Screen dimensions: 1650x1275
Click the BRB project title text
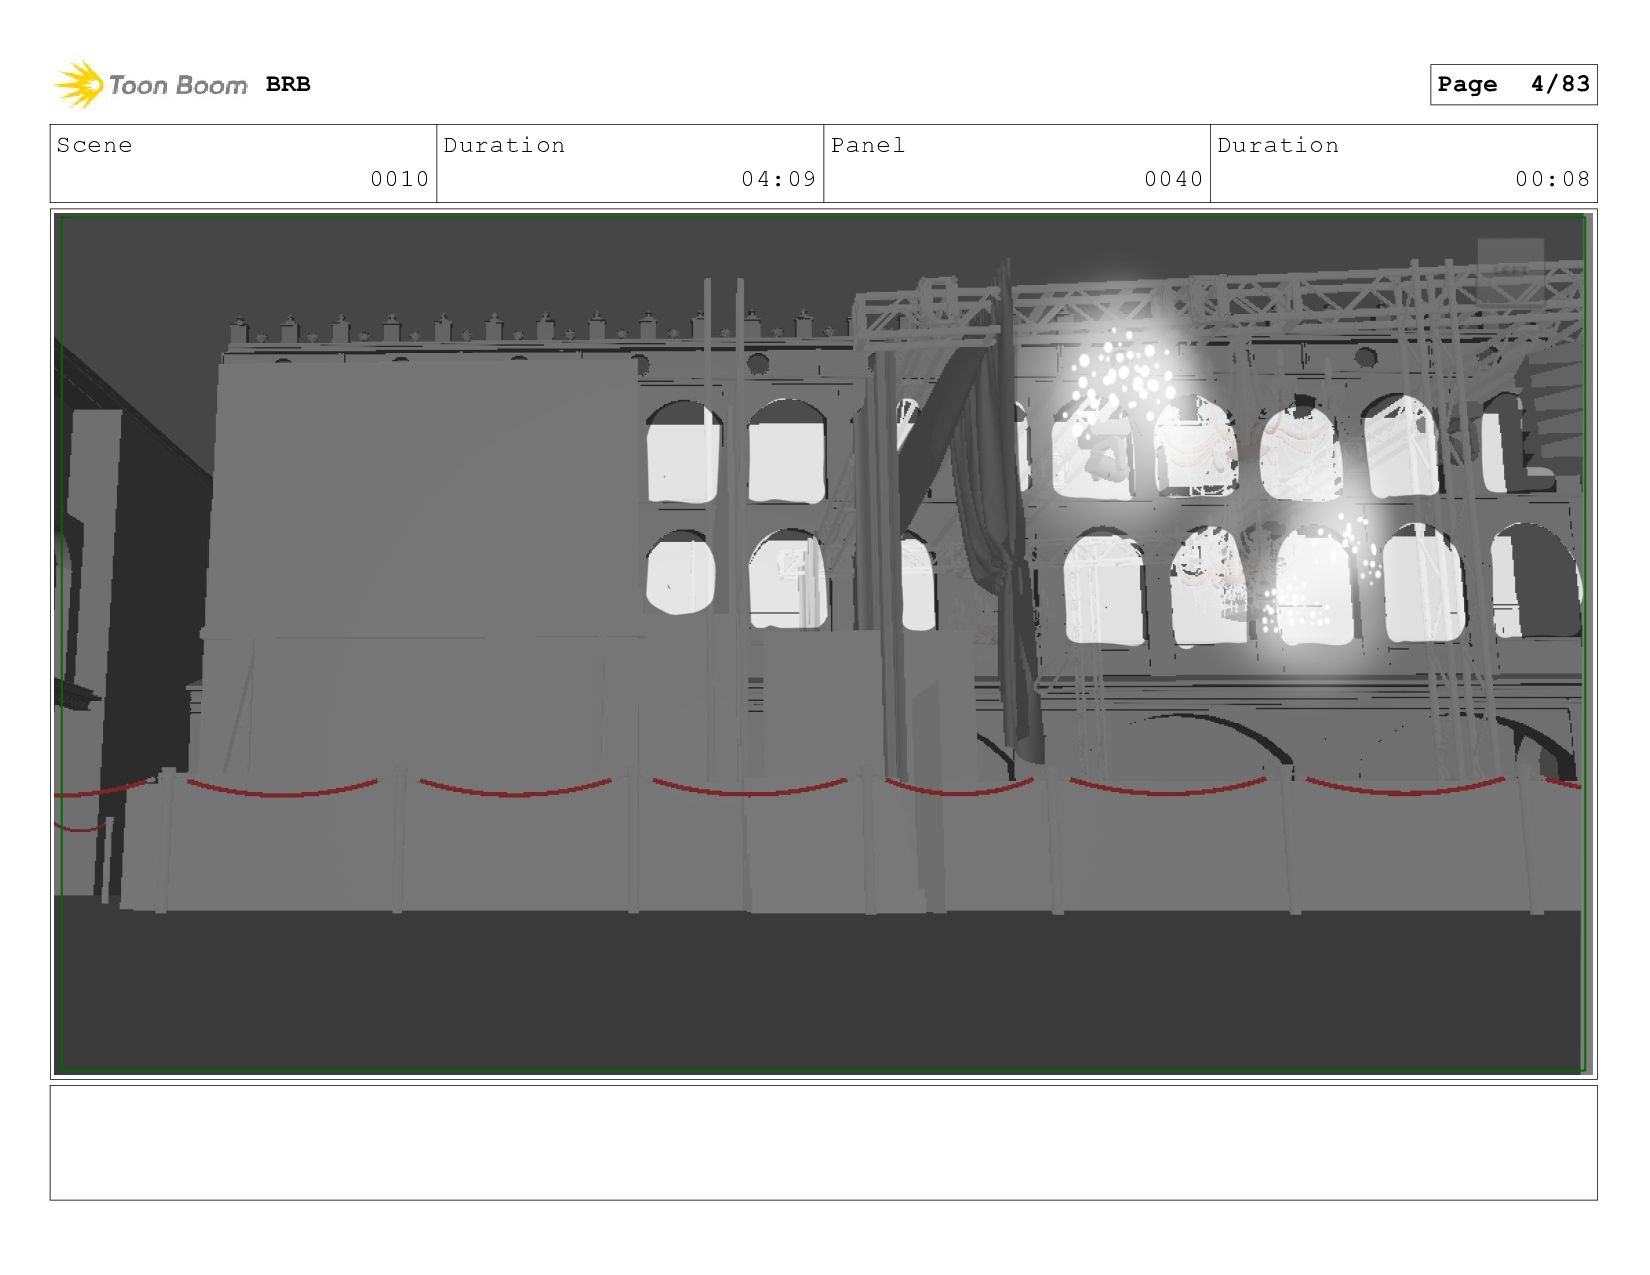pyautogui.click(x=288, y=84)
